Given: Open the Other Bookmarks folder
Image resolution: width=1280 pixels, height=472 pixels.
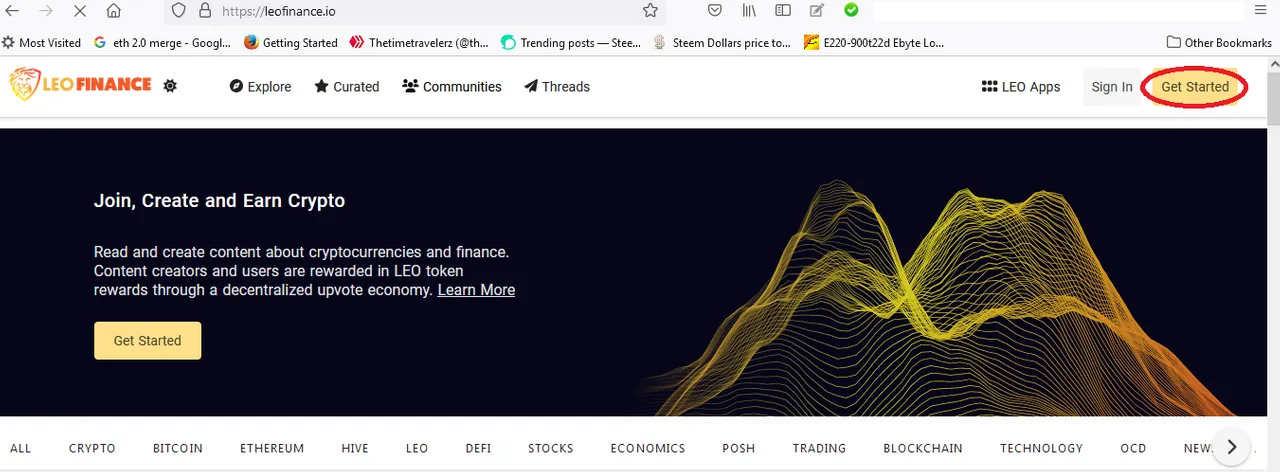Looking at the screenshot, I should click(1219, 42).
